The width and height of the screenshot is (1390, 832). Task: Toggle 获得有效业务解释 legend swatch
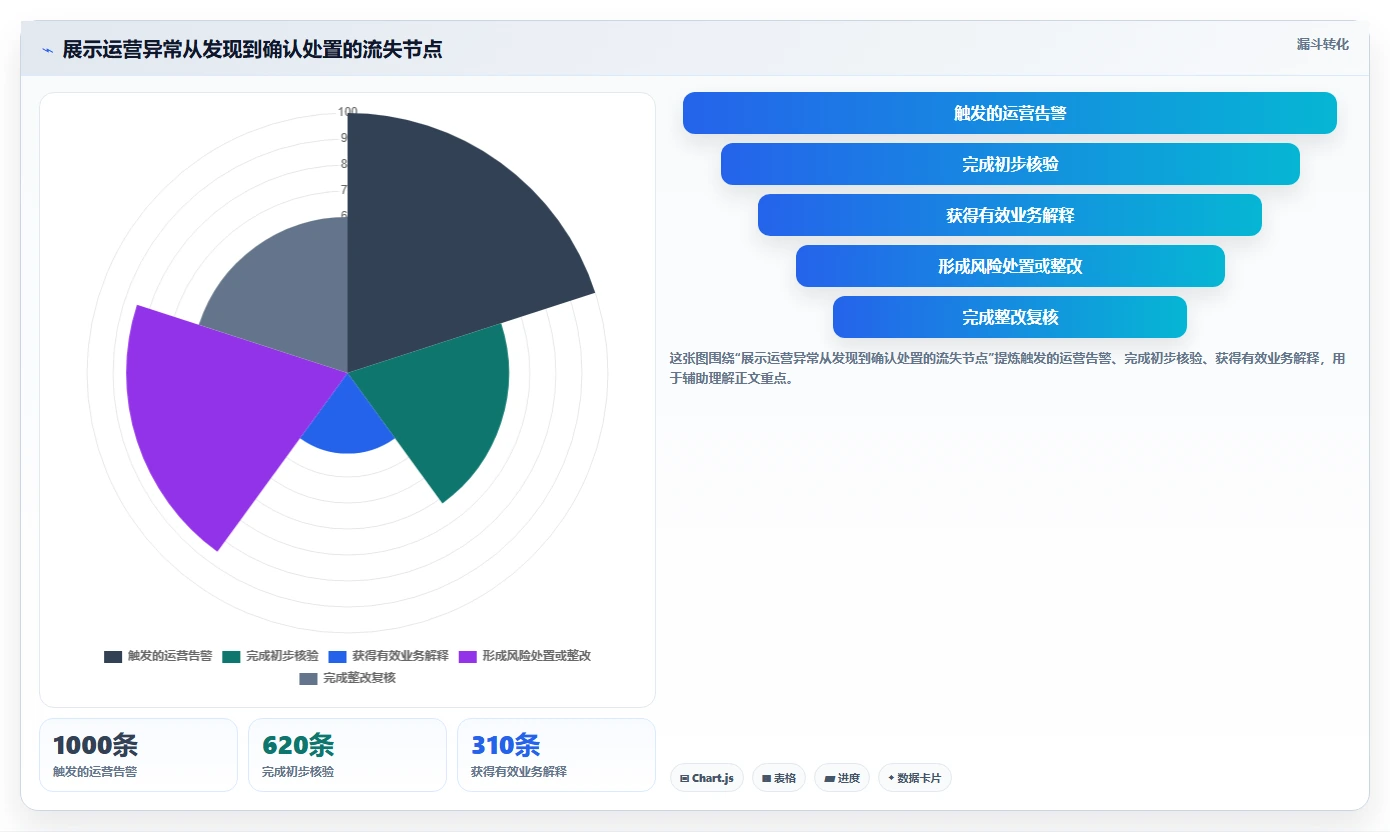pyautogui.click(x=338, y=656)
